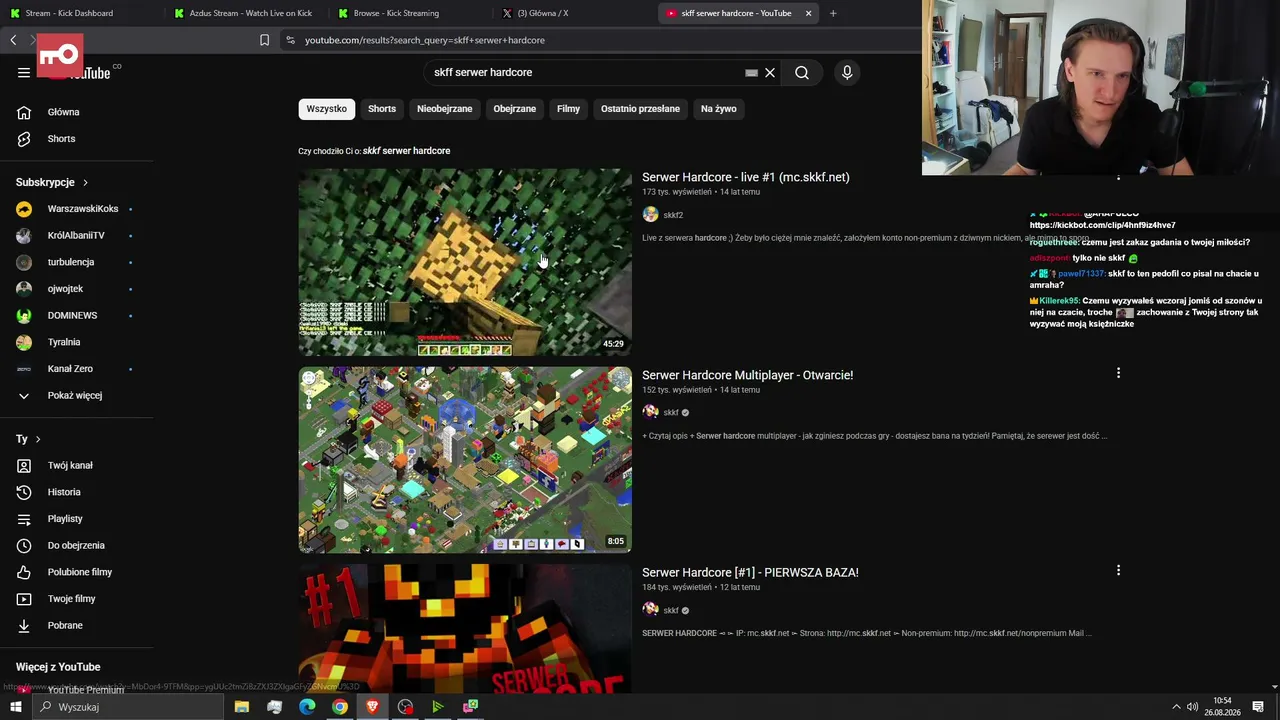
Task: Open File Explorer from the taskbar
Action: (242, 707)
